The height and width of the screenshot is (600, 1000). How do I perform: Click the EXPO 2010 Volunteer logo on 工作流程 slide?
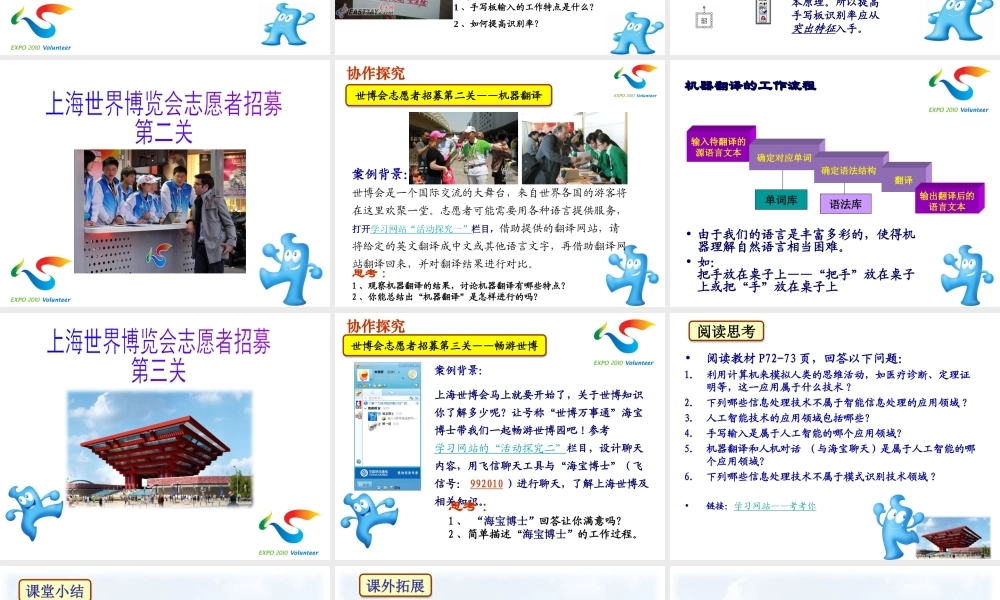958,89
